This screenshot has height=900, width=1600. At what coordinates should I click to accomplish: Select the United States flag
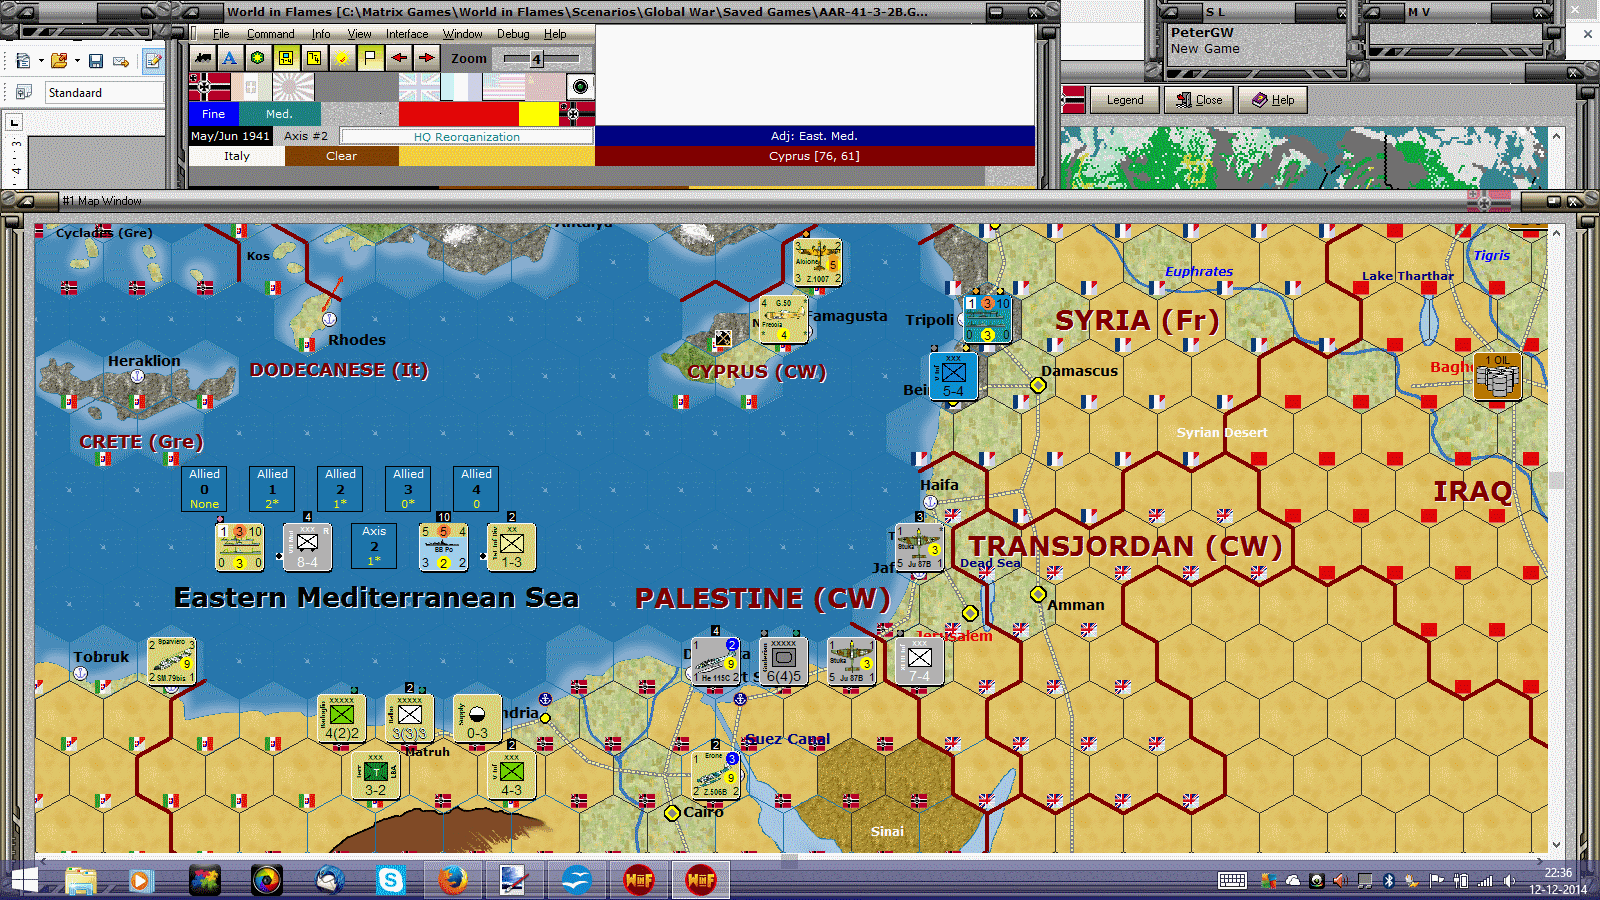click(x=504, y=87)
